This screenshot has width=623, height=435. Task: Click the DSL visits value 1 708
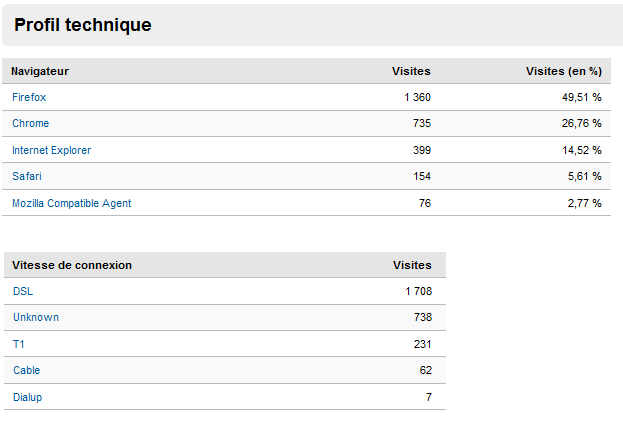pos(418,291)
